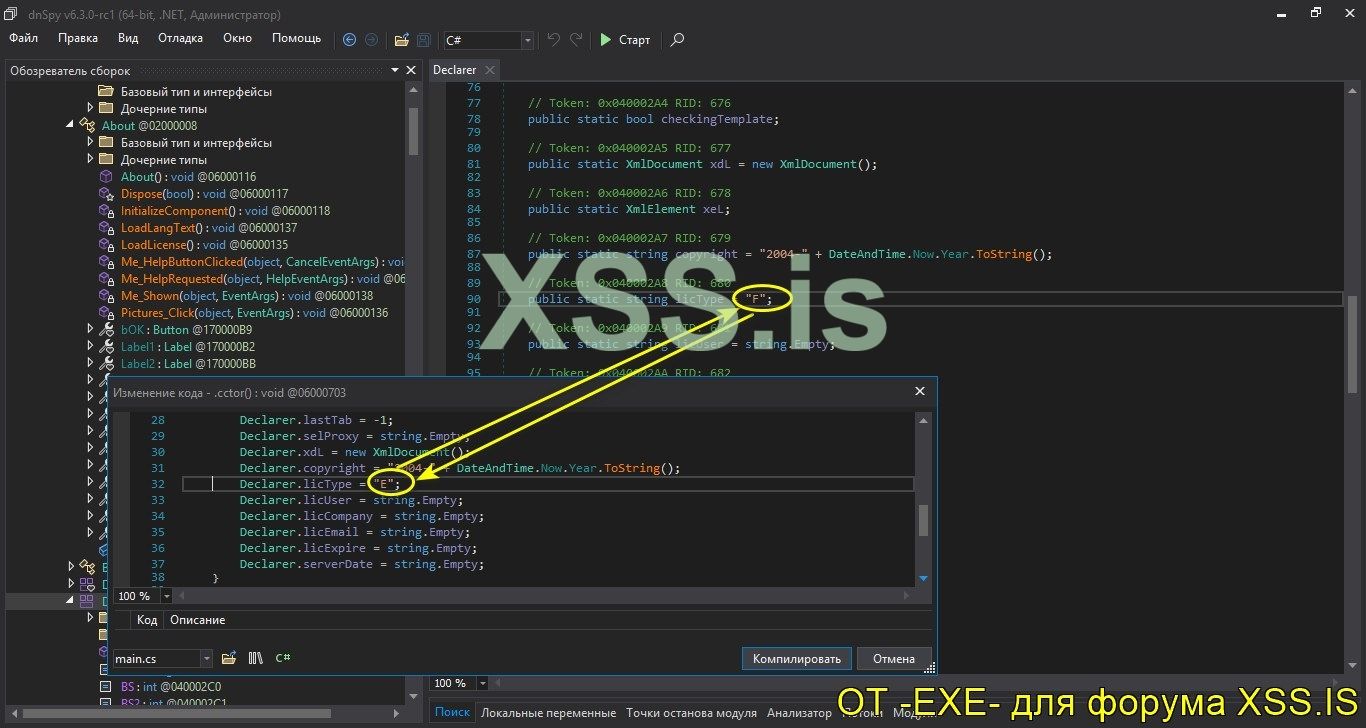
Task: Click the references books icon in dialog
Action: 256,658
